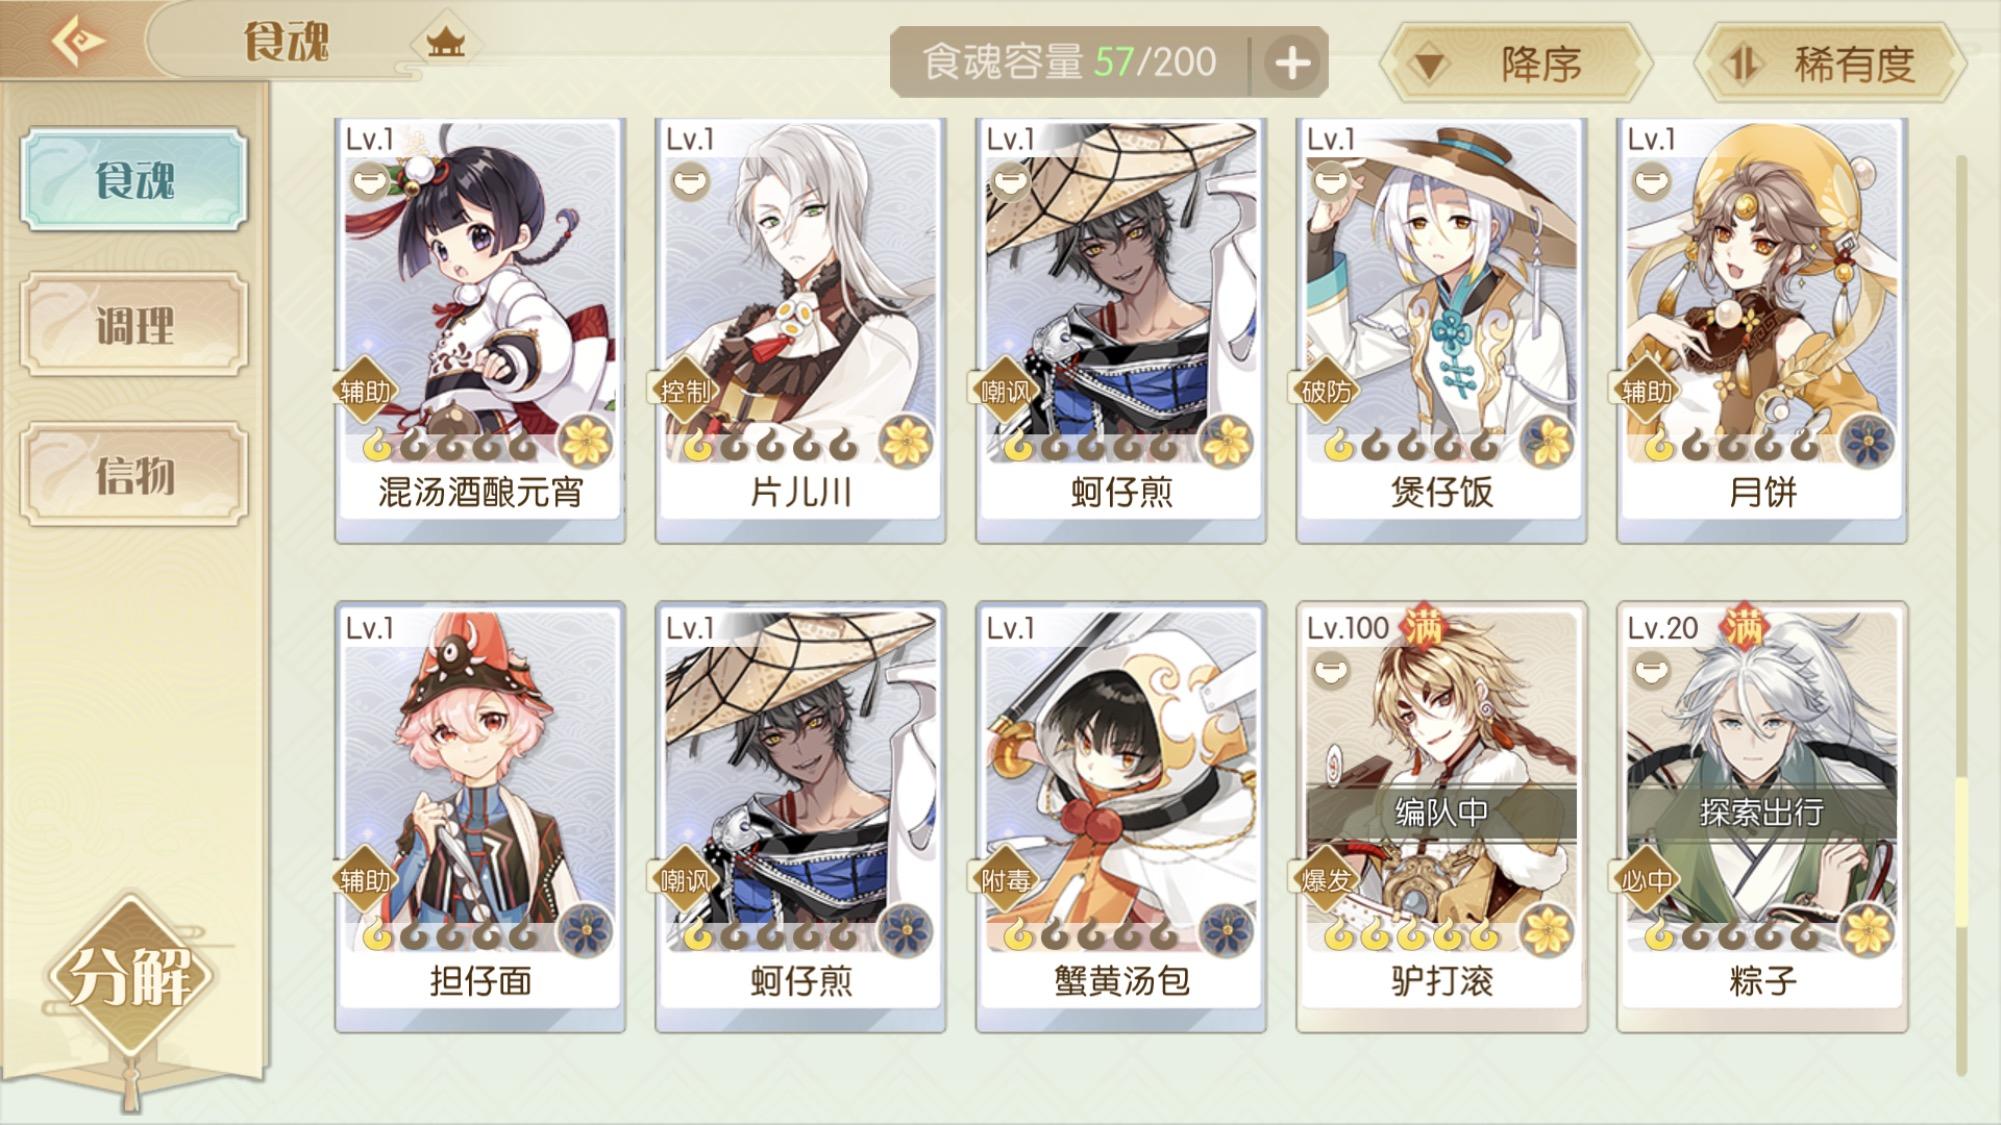Select the 担仔面 character card
Image resolution: width=2001 pixels, height=1125 pixels.
[480, 816]
